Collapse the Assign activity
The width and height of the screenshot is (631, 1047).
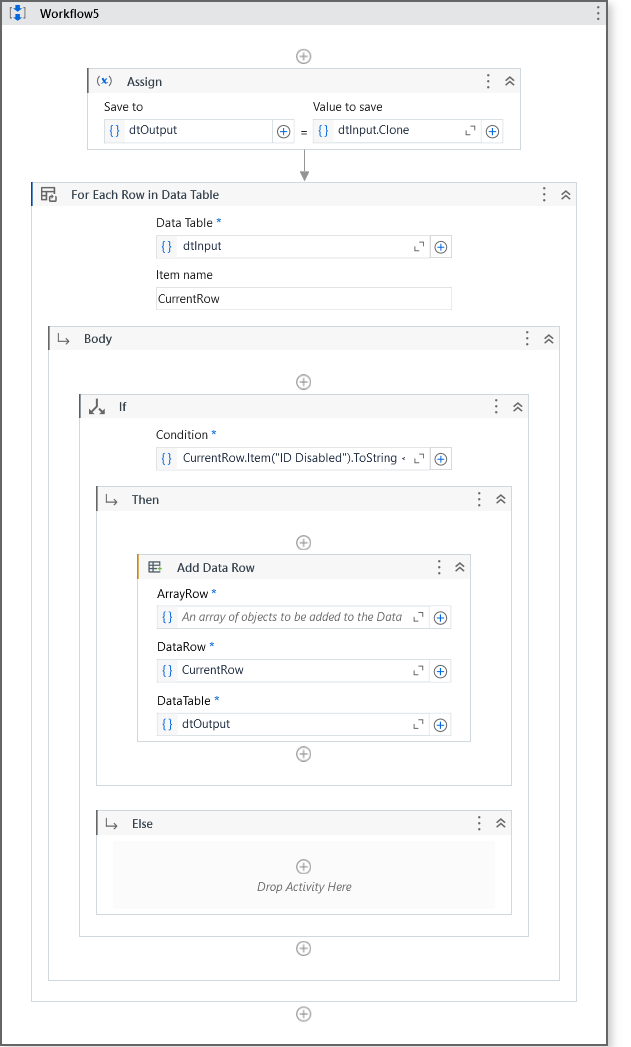tap(510, 81)
